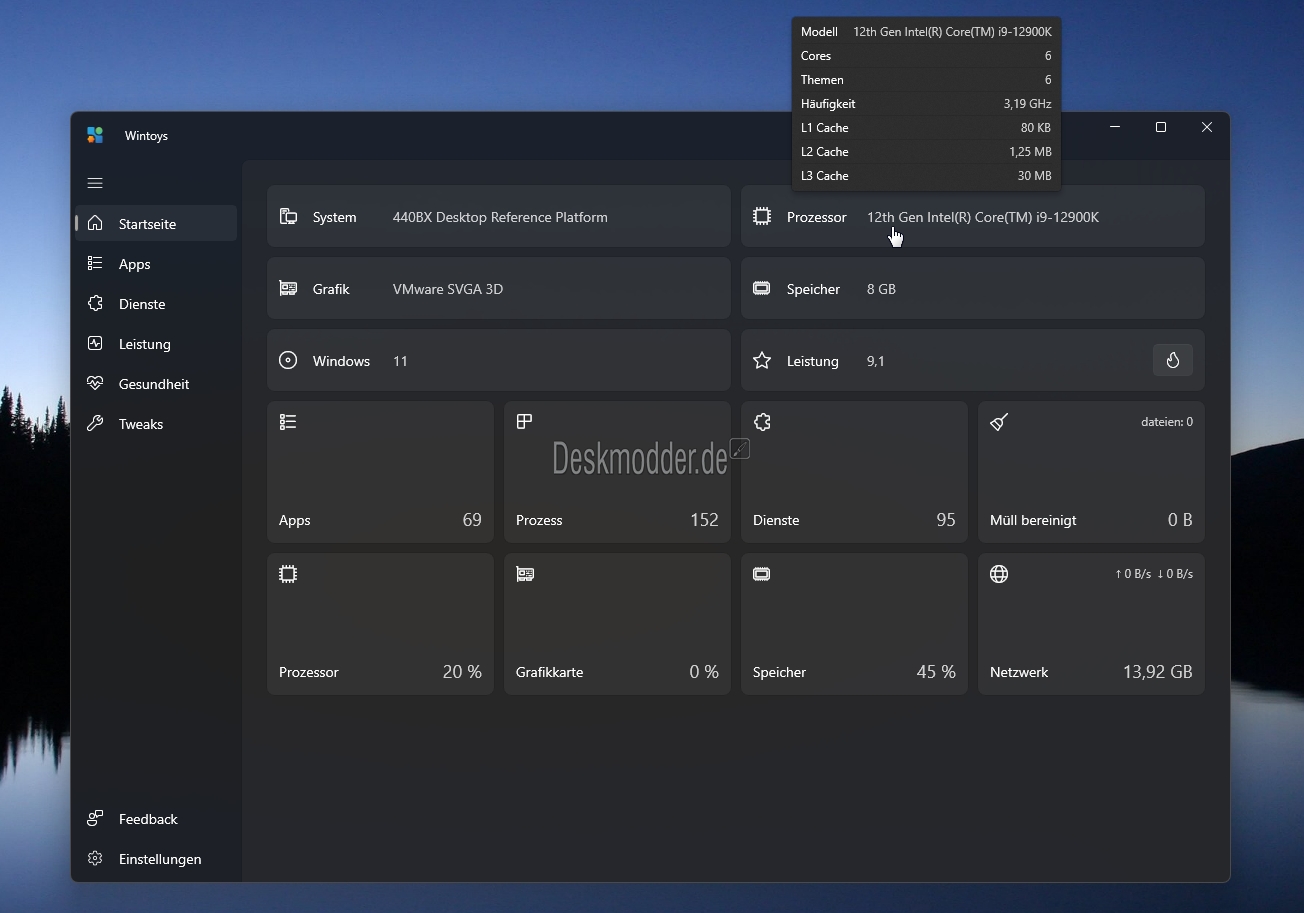Click the Grafik VMware SVGA 3D card
Image resolution: width=1304 pixels, height=913 pixels.
tap(499, 288)
